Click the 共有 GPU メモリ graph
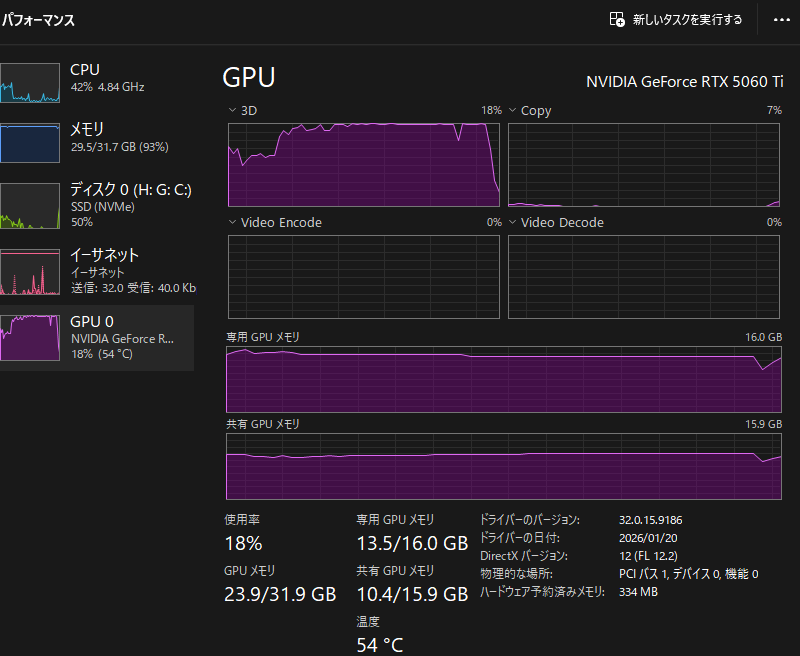Screen dimensions: 800x656 pos(504,466)
